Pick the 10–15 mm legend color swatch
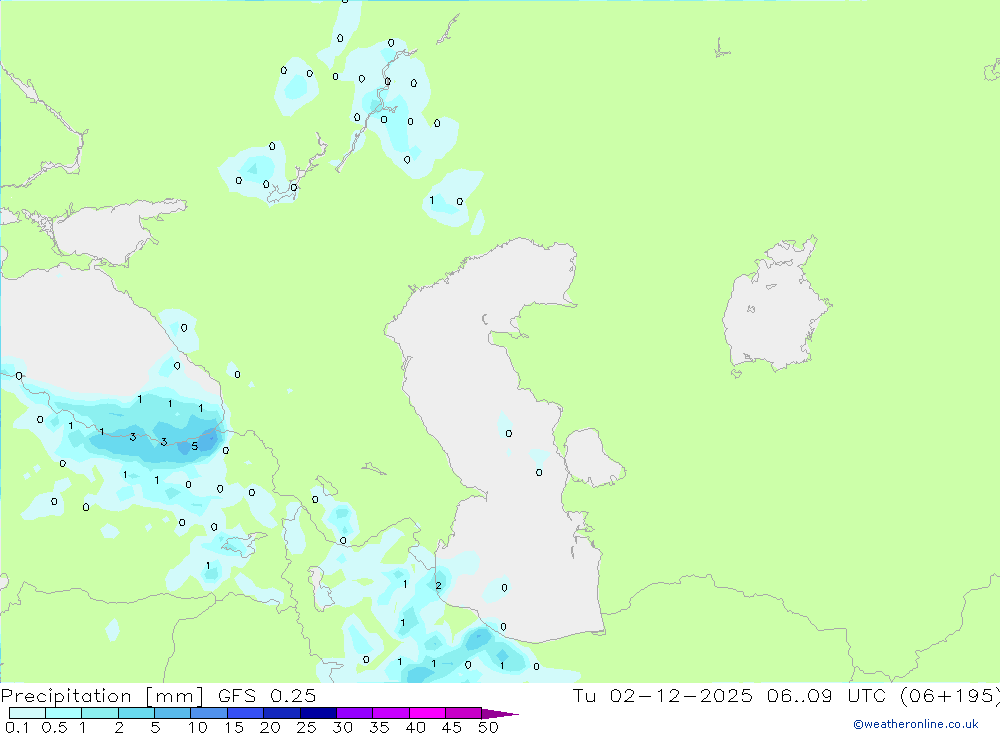The width and height of the screenshot is (1000, 733). pos(209,713)
